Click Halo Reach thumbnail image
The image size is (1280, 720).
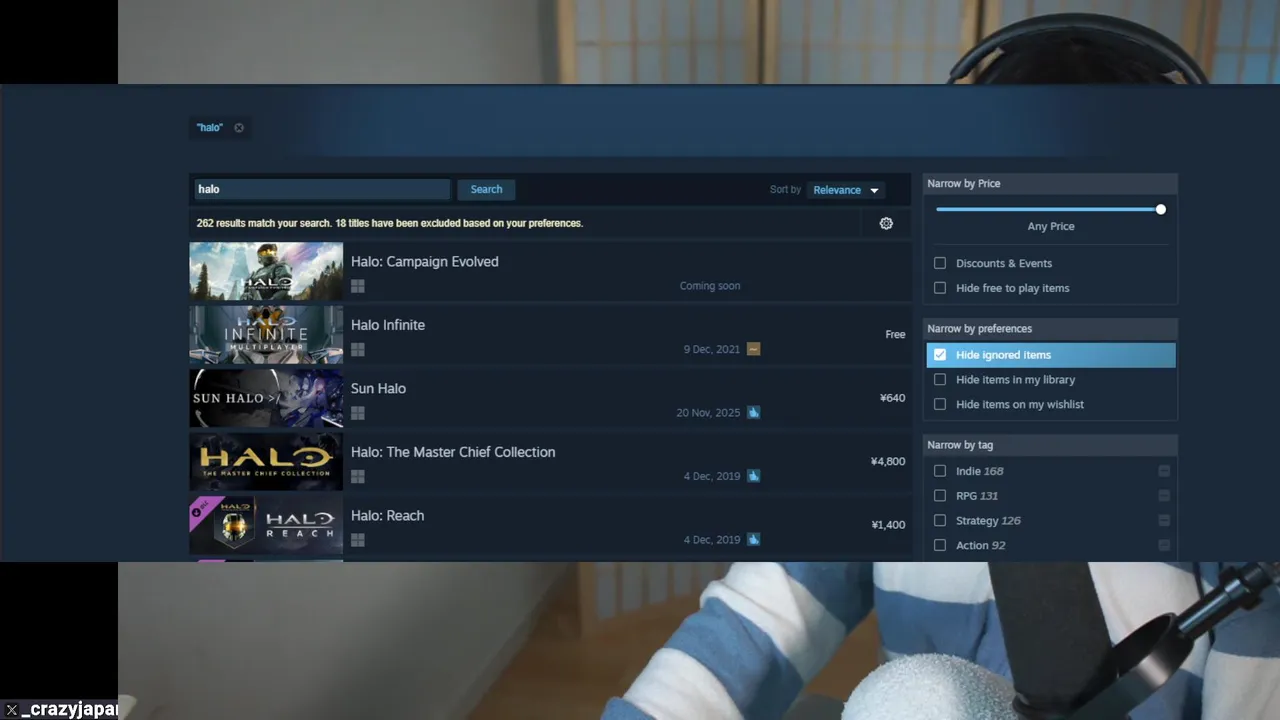266,525
